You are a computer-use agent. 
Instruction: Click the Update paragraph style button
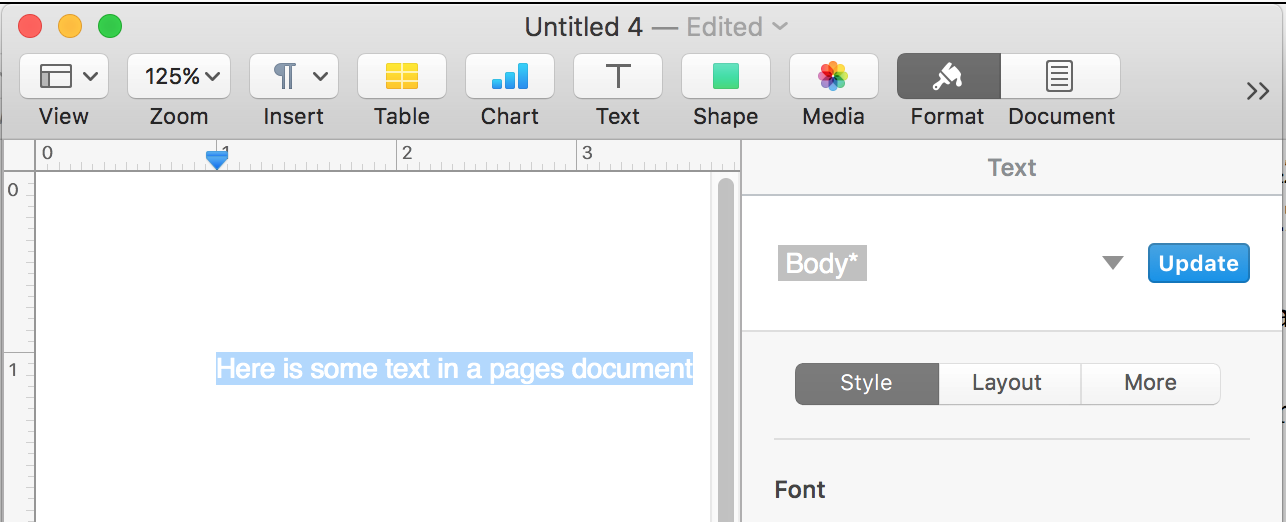click(x=1199, y=263)
